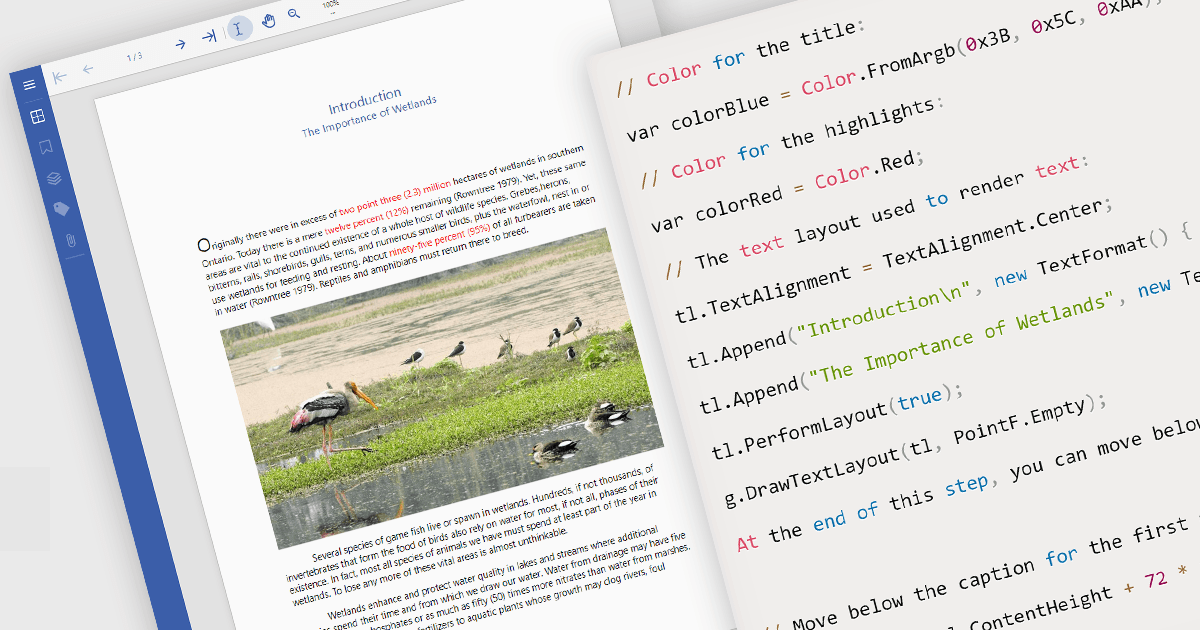Zoom out with the magnifier button
This screenshot has width=1200, height=630.
pos(294,14)
